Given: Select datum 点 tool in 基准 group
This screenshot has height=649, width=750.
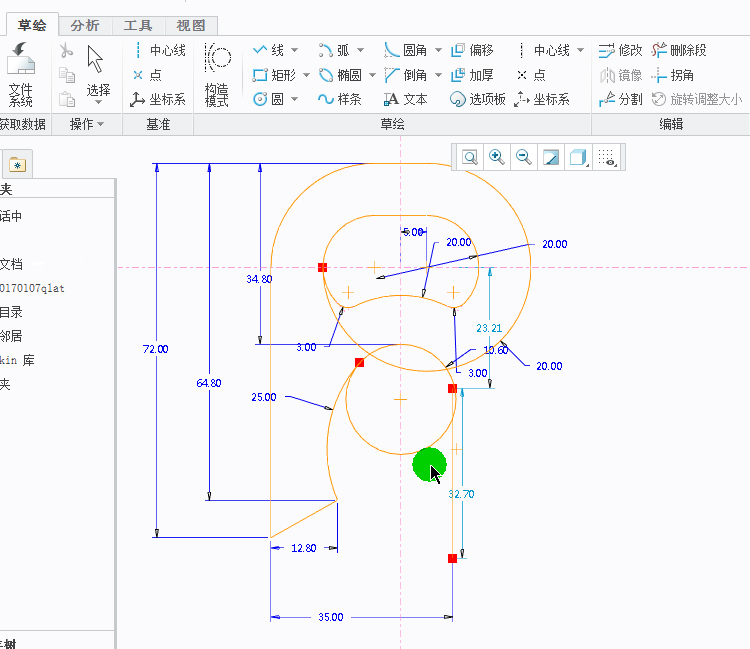Looking at the screenshot, I should (148, 75).
